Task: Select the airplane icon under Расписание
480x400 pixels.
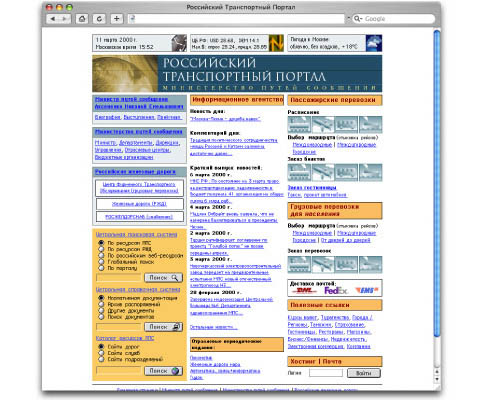Action: tap(323, 124)
